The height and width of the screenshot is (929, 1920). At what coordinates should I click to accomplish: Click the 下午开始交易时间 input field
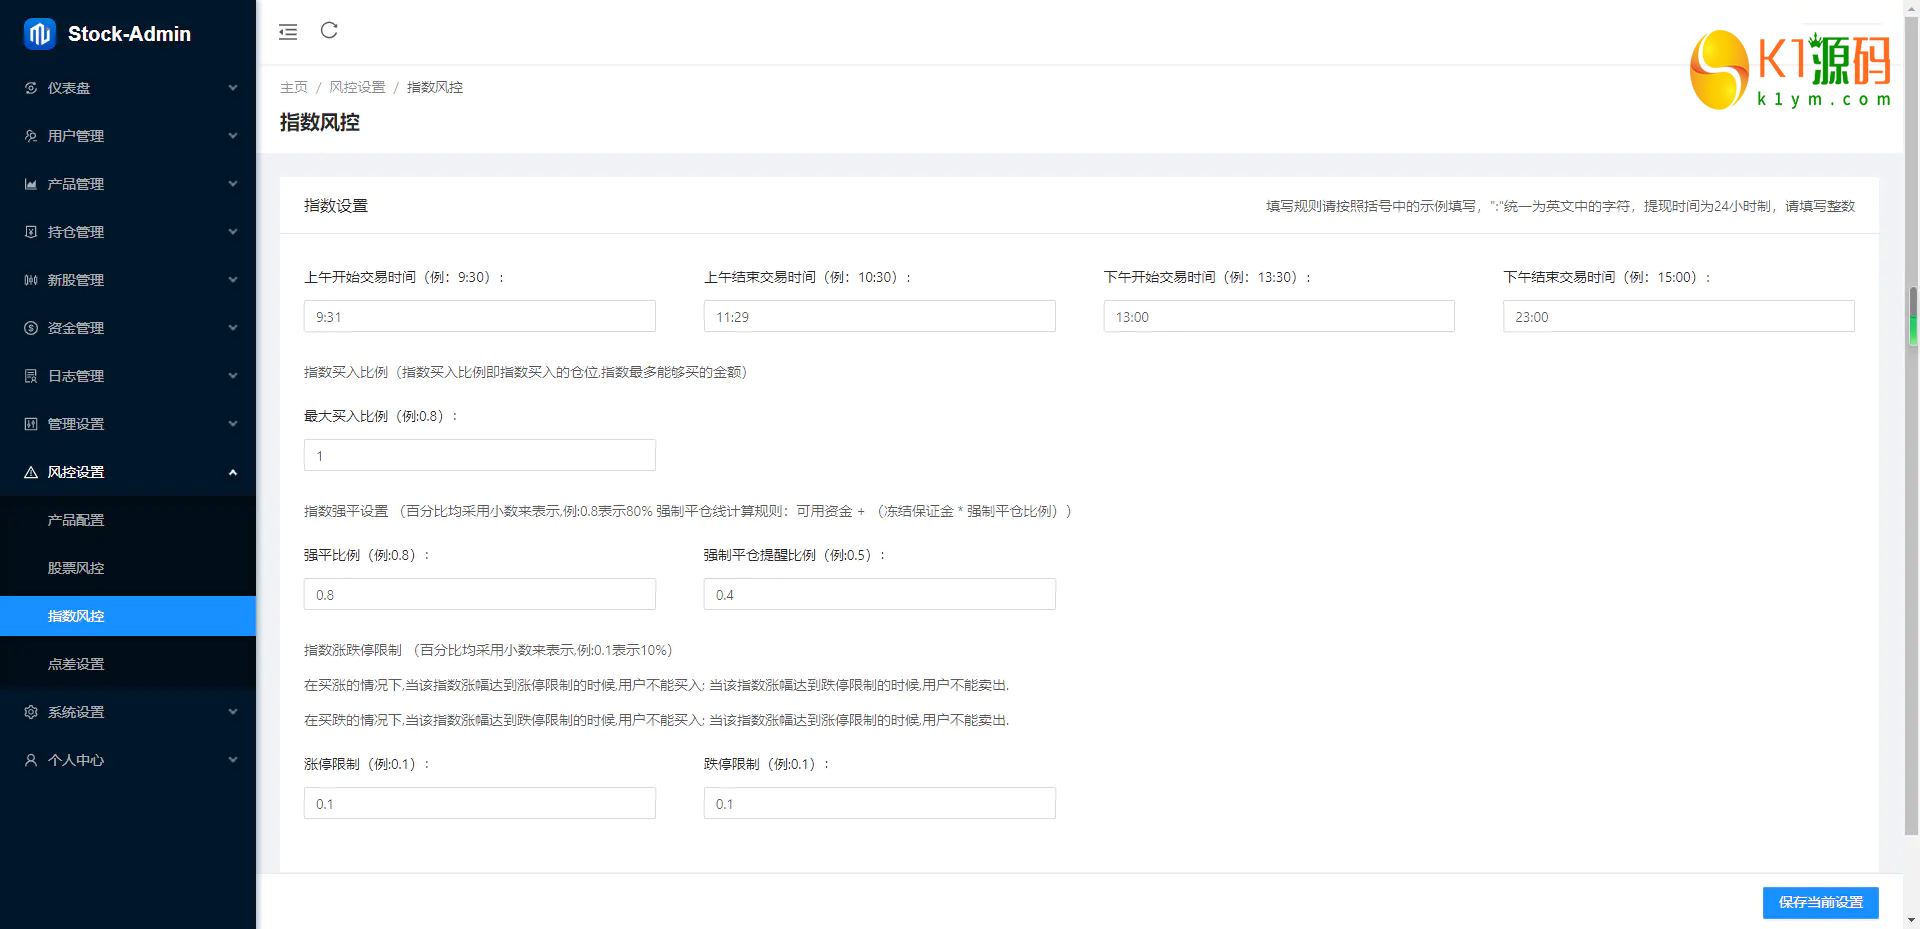click(1279, 316)
